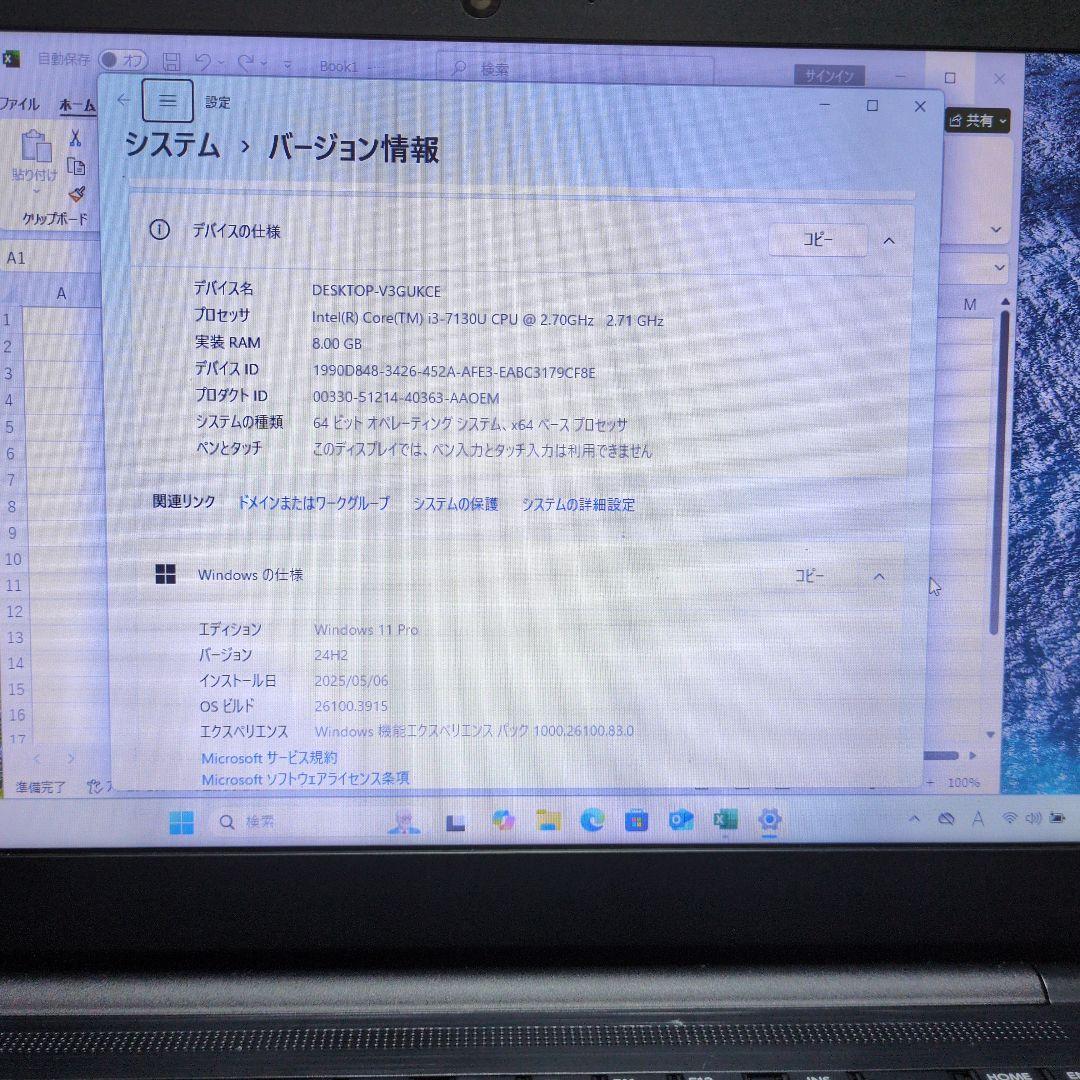Screen dimensions: 1080x1080
Task: Copy Windows specifications with コピー button
Action: [x=809, y=575]
